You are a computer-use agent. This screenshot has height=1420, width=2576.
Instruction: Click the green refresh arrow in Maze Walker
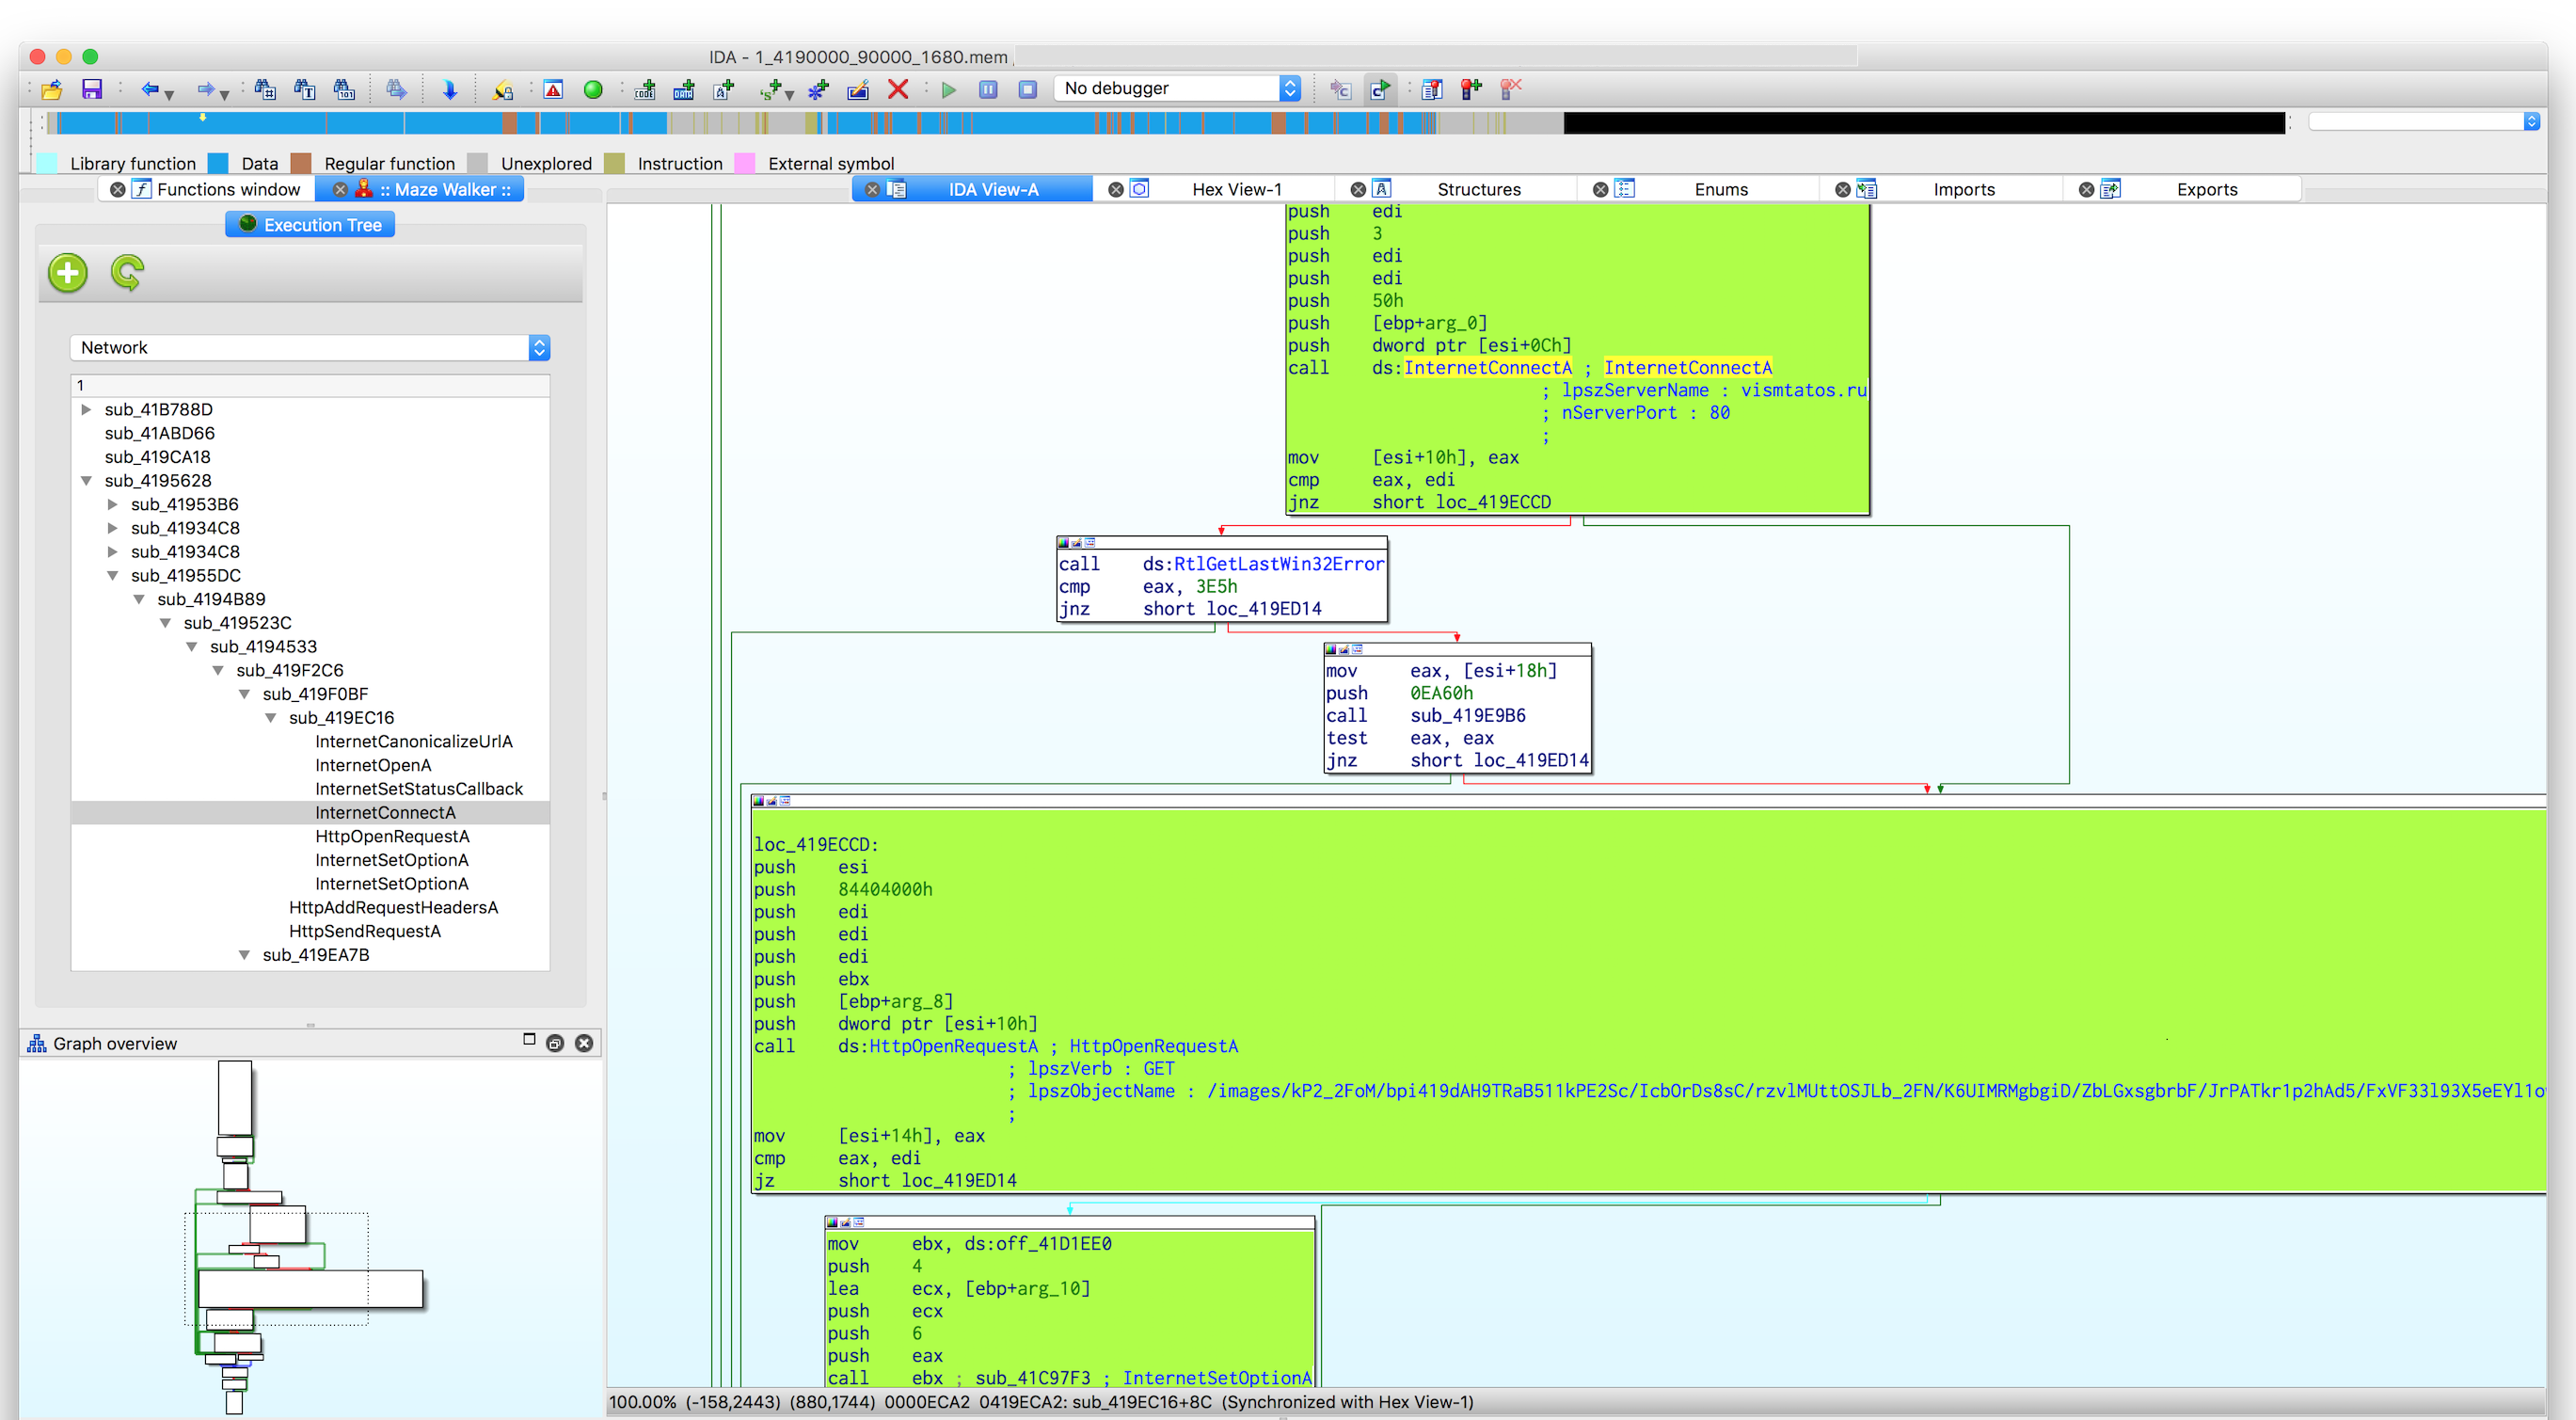click(x=127, y=273)
